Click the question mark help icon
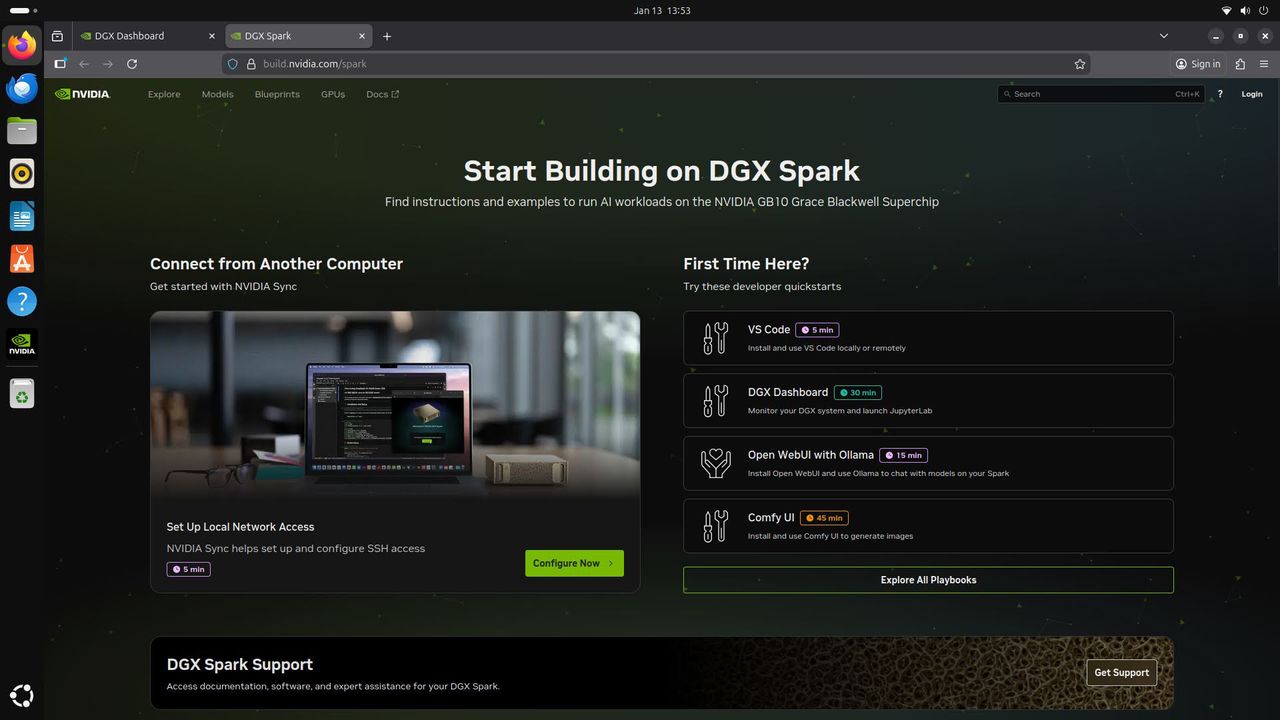1280x720 pixels. (1220, 94)
